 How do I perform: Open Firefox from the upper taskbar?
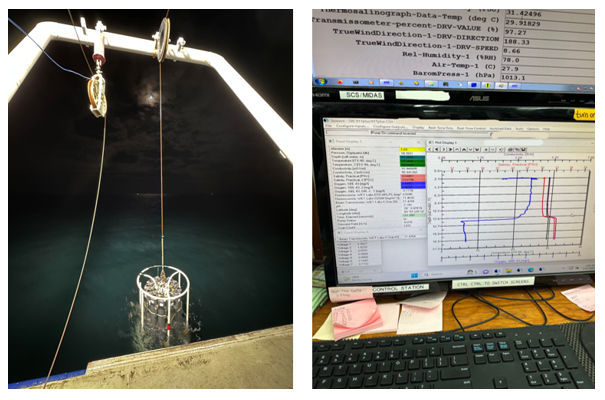point(340,82)
